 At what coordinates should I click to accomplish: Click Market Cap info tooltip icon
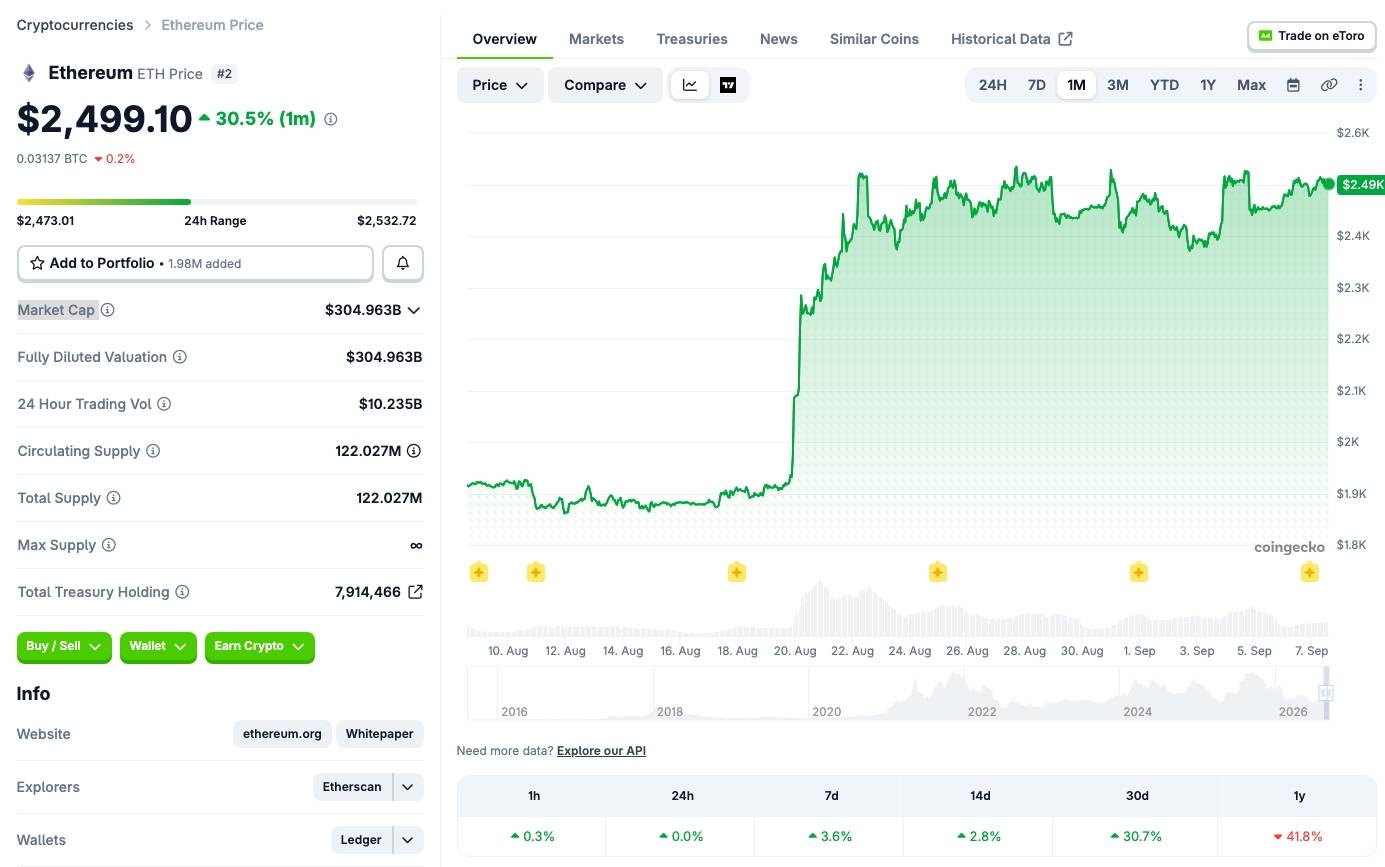(108, 310)
